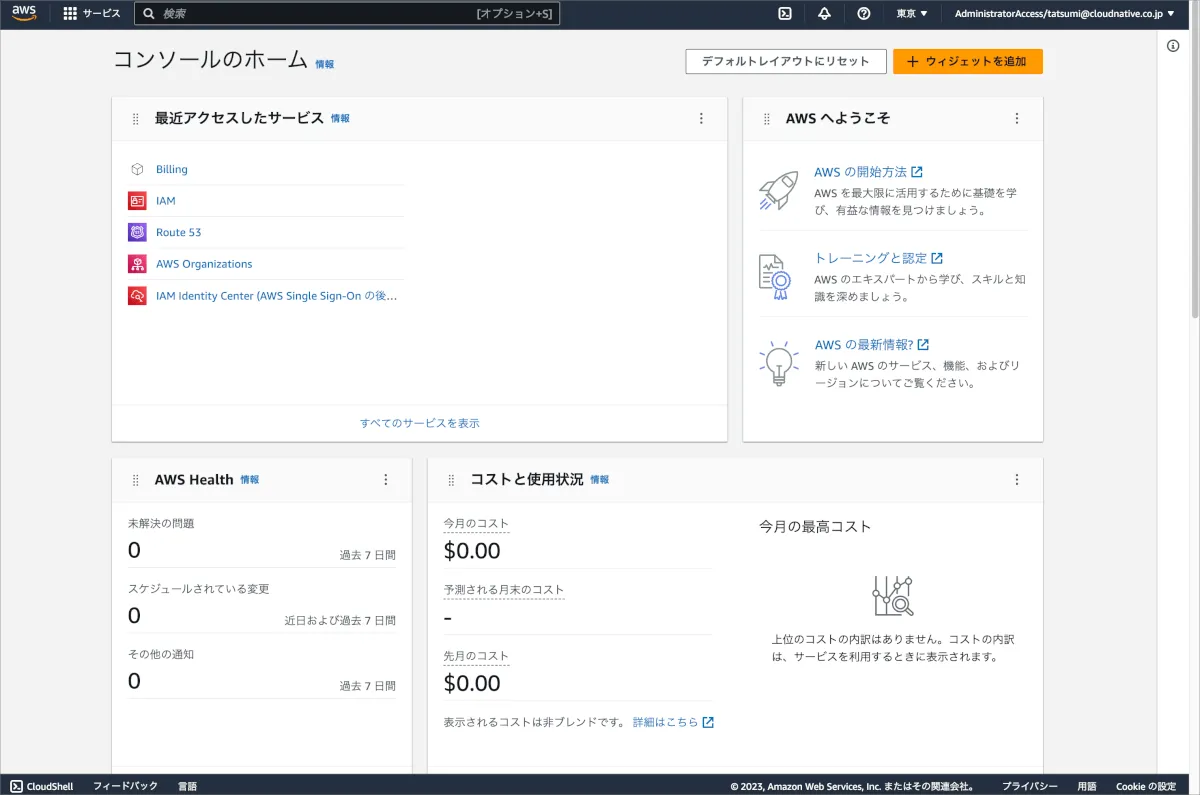
Task: Open the help question mark icon
Action: click(x=864, y=14)
